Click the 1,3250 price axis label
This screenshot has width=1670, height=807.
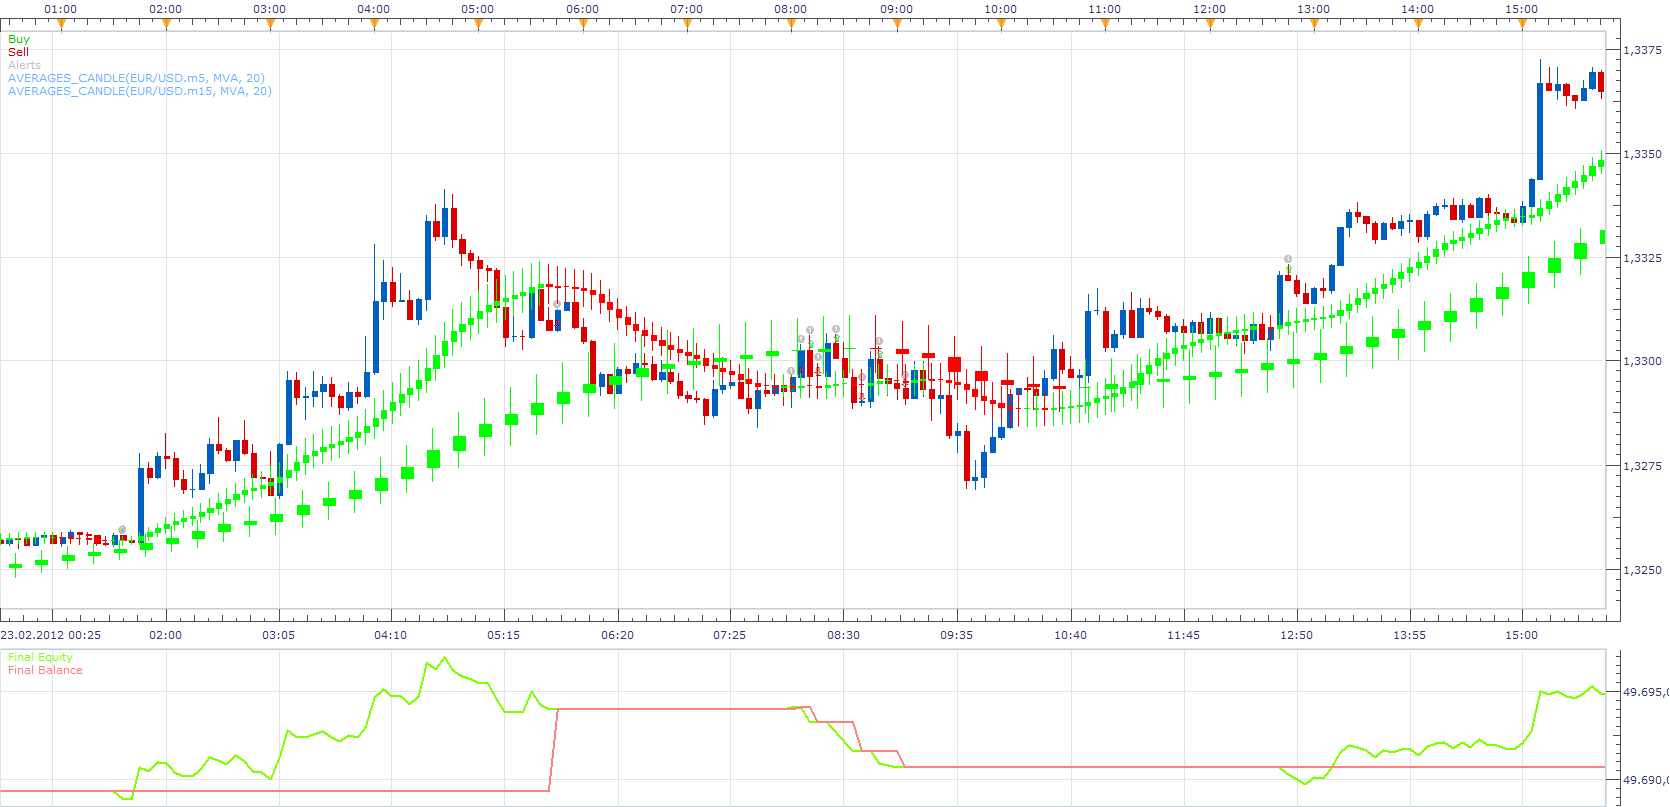point(1642,570)
